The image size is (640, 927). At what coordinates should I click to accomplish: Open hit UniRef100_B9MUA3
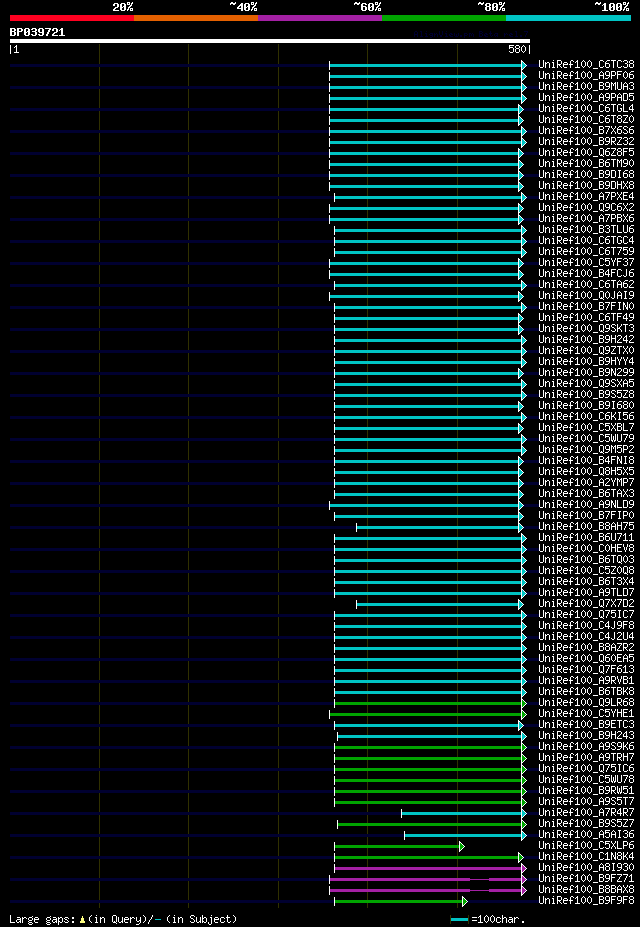click(x=586, y=87)
